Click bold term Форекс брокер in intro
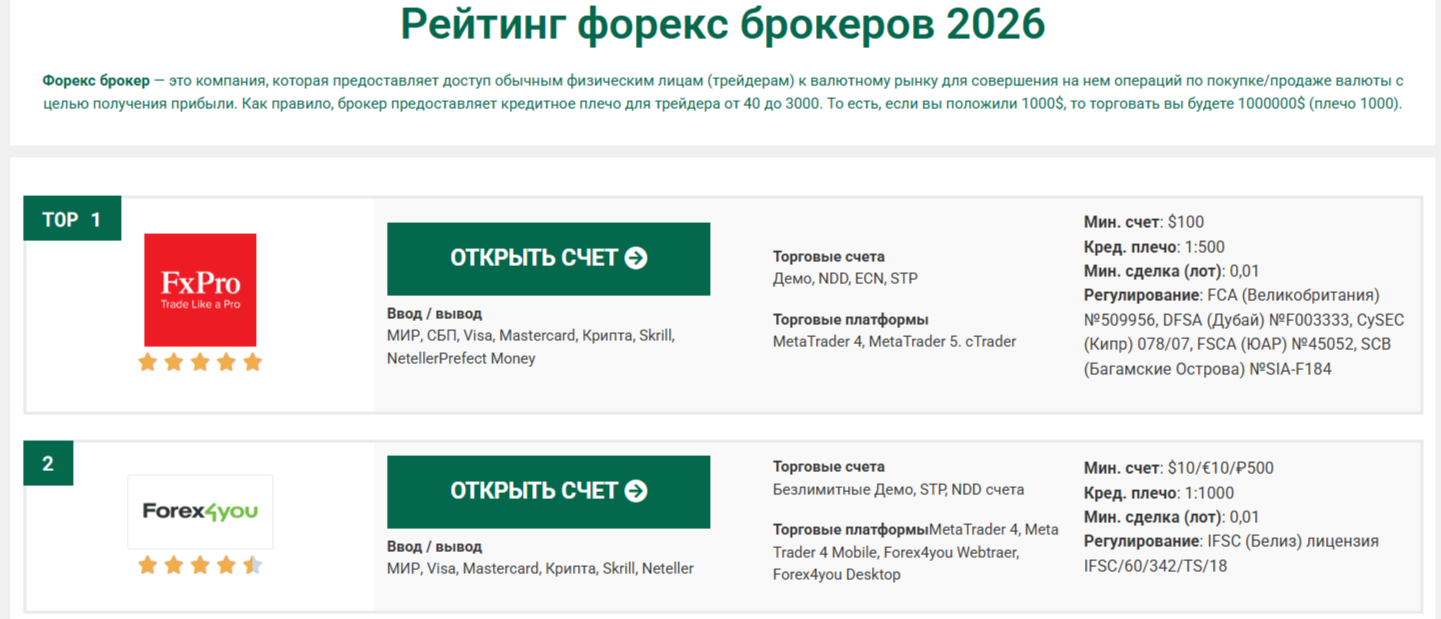The height and width of the screenshot is (619, 1441). pos(96,81)
